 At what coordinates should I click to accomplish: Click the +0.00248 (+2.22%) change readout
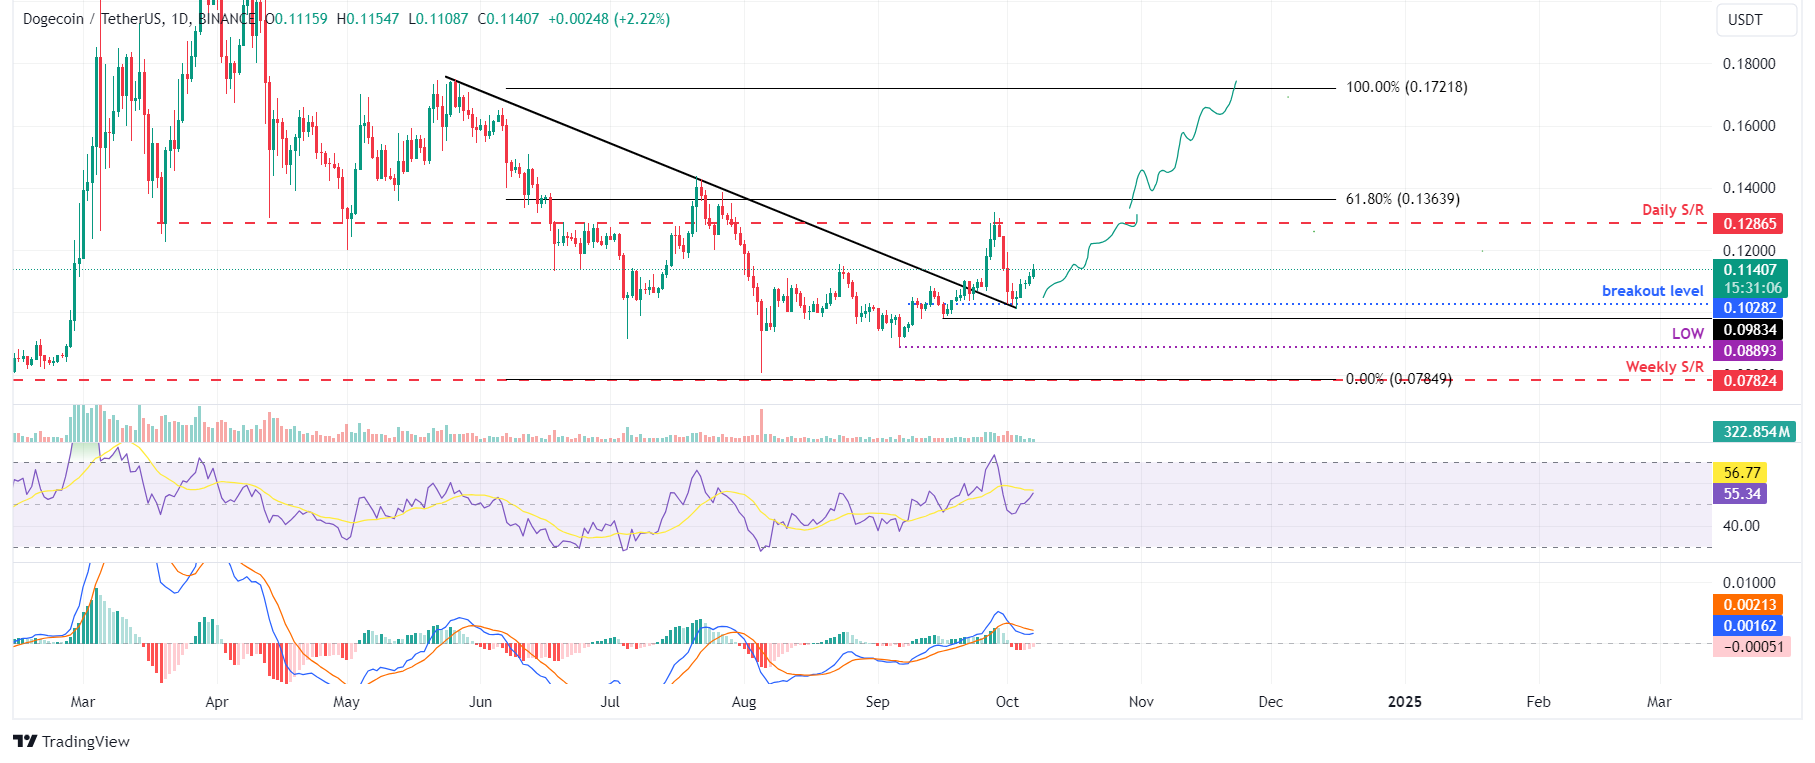point(609,19)
